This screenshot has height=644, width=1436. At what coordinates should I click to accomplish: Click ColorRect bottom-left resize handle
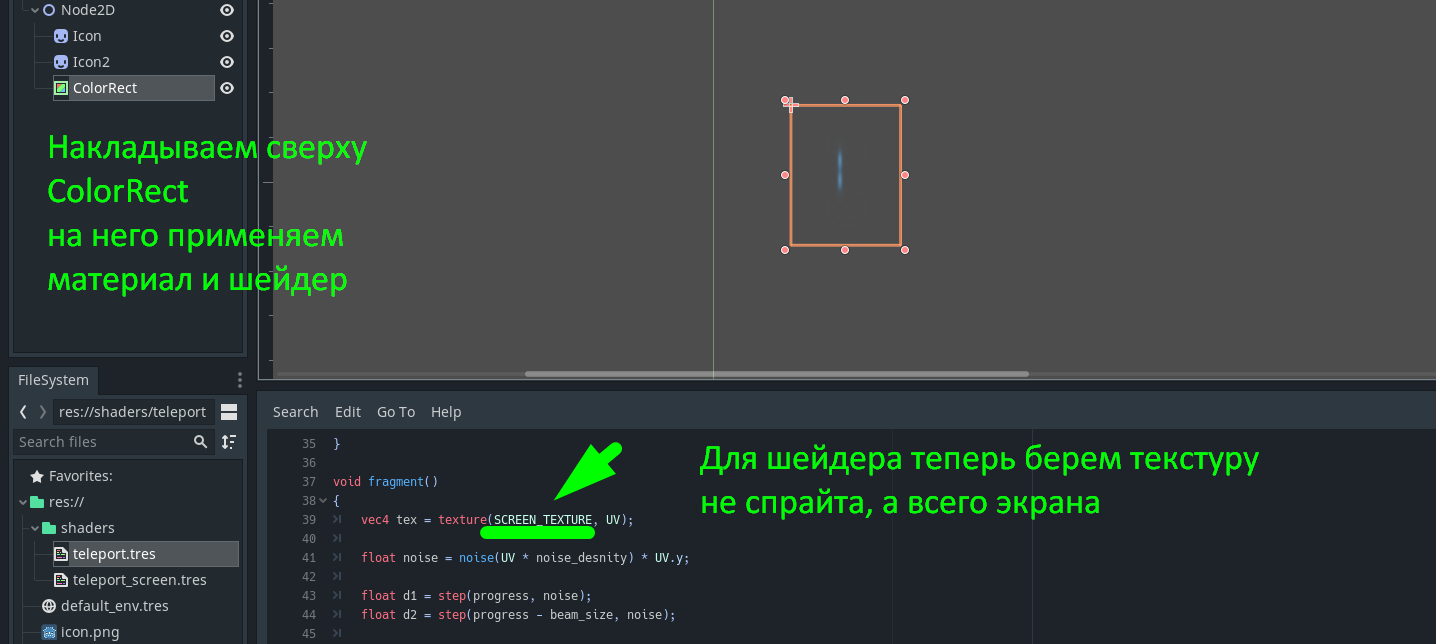tap(785, 250)
